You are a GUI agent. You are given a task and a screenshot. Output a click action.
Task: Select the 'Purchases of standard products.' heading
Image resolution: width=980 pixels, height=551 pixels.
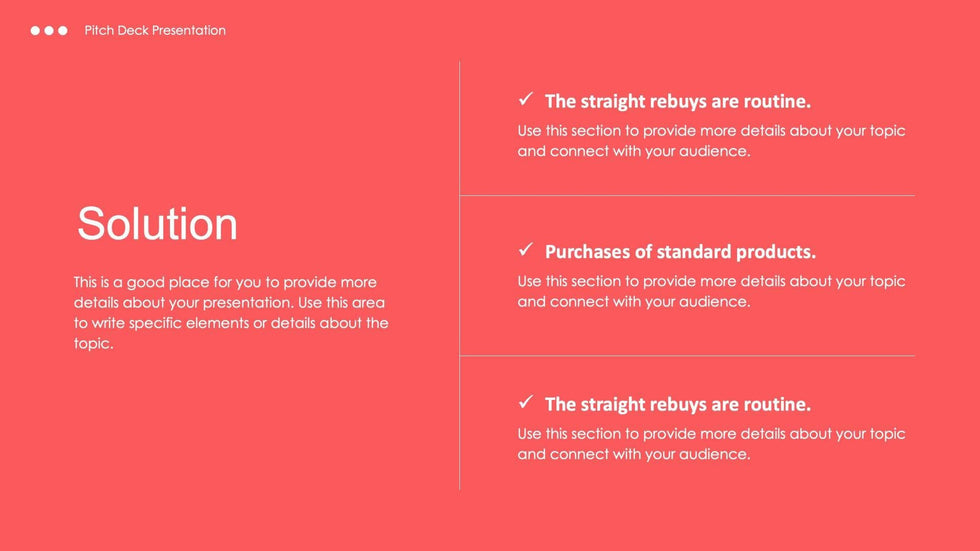tap(680, 252)
